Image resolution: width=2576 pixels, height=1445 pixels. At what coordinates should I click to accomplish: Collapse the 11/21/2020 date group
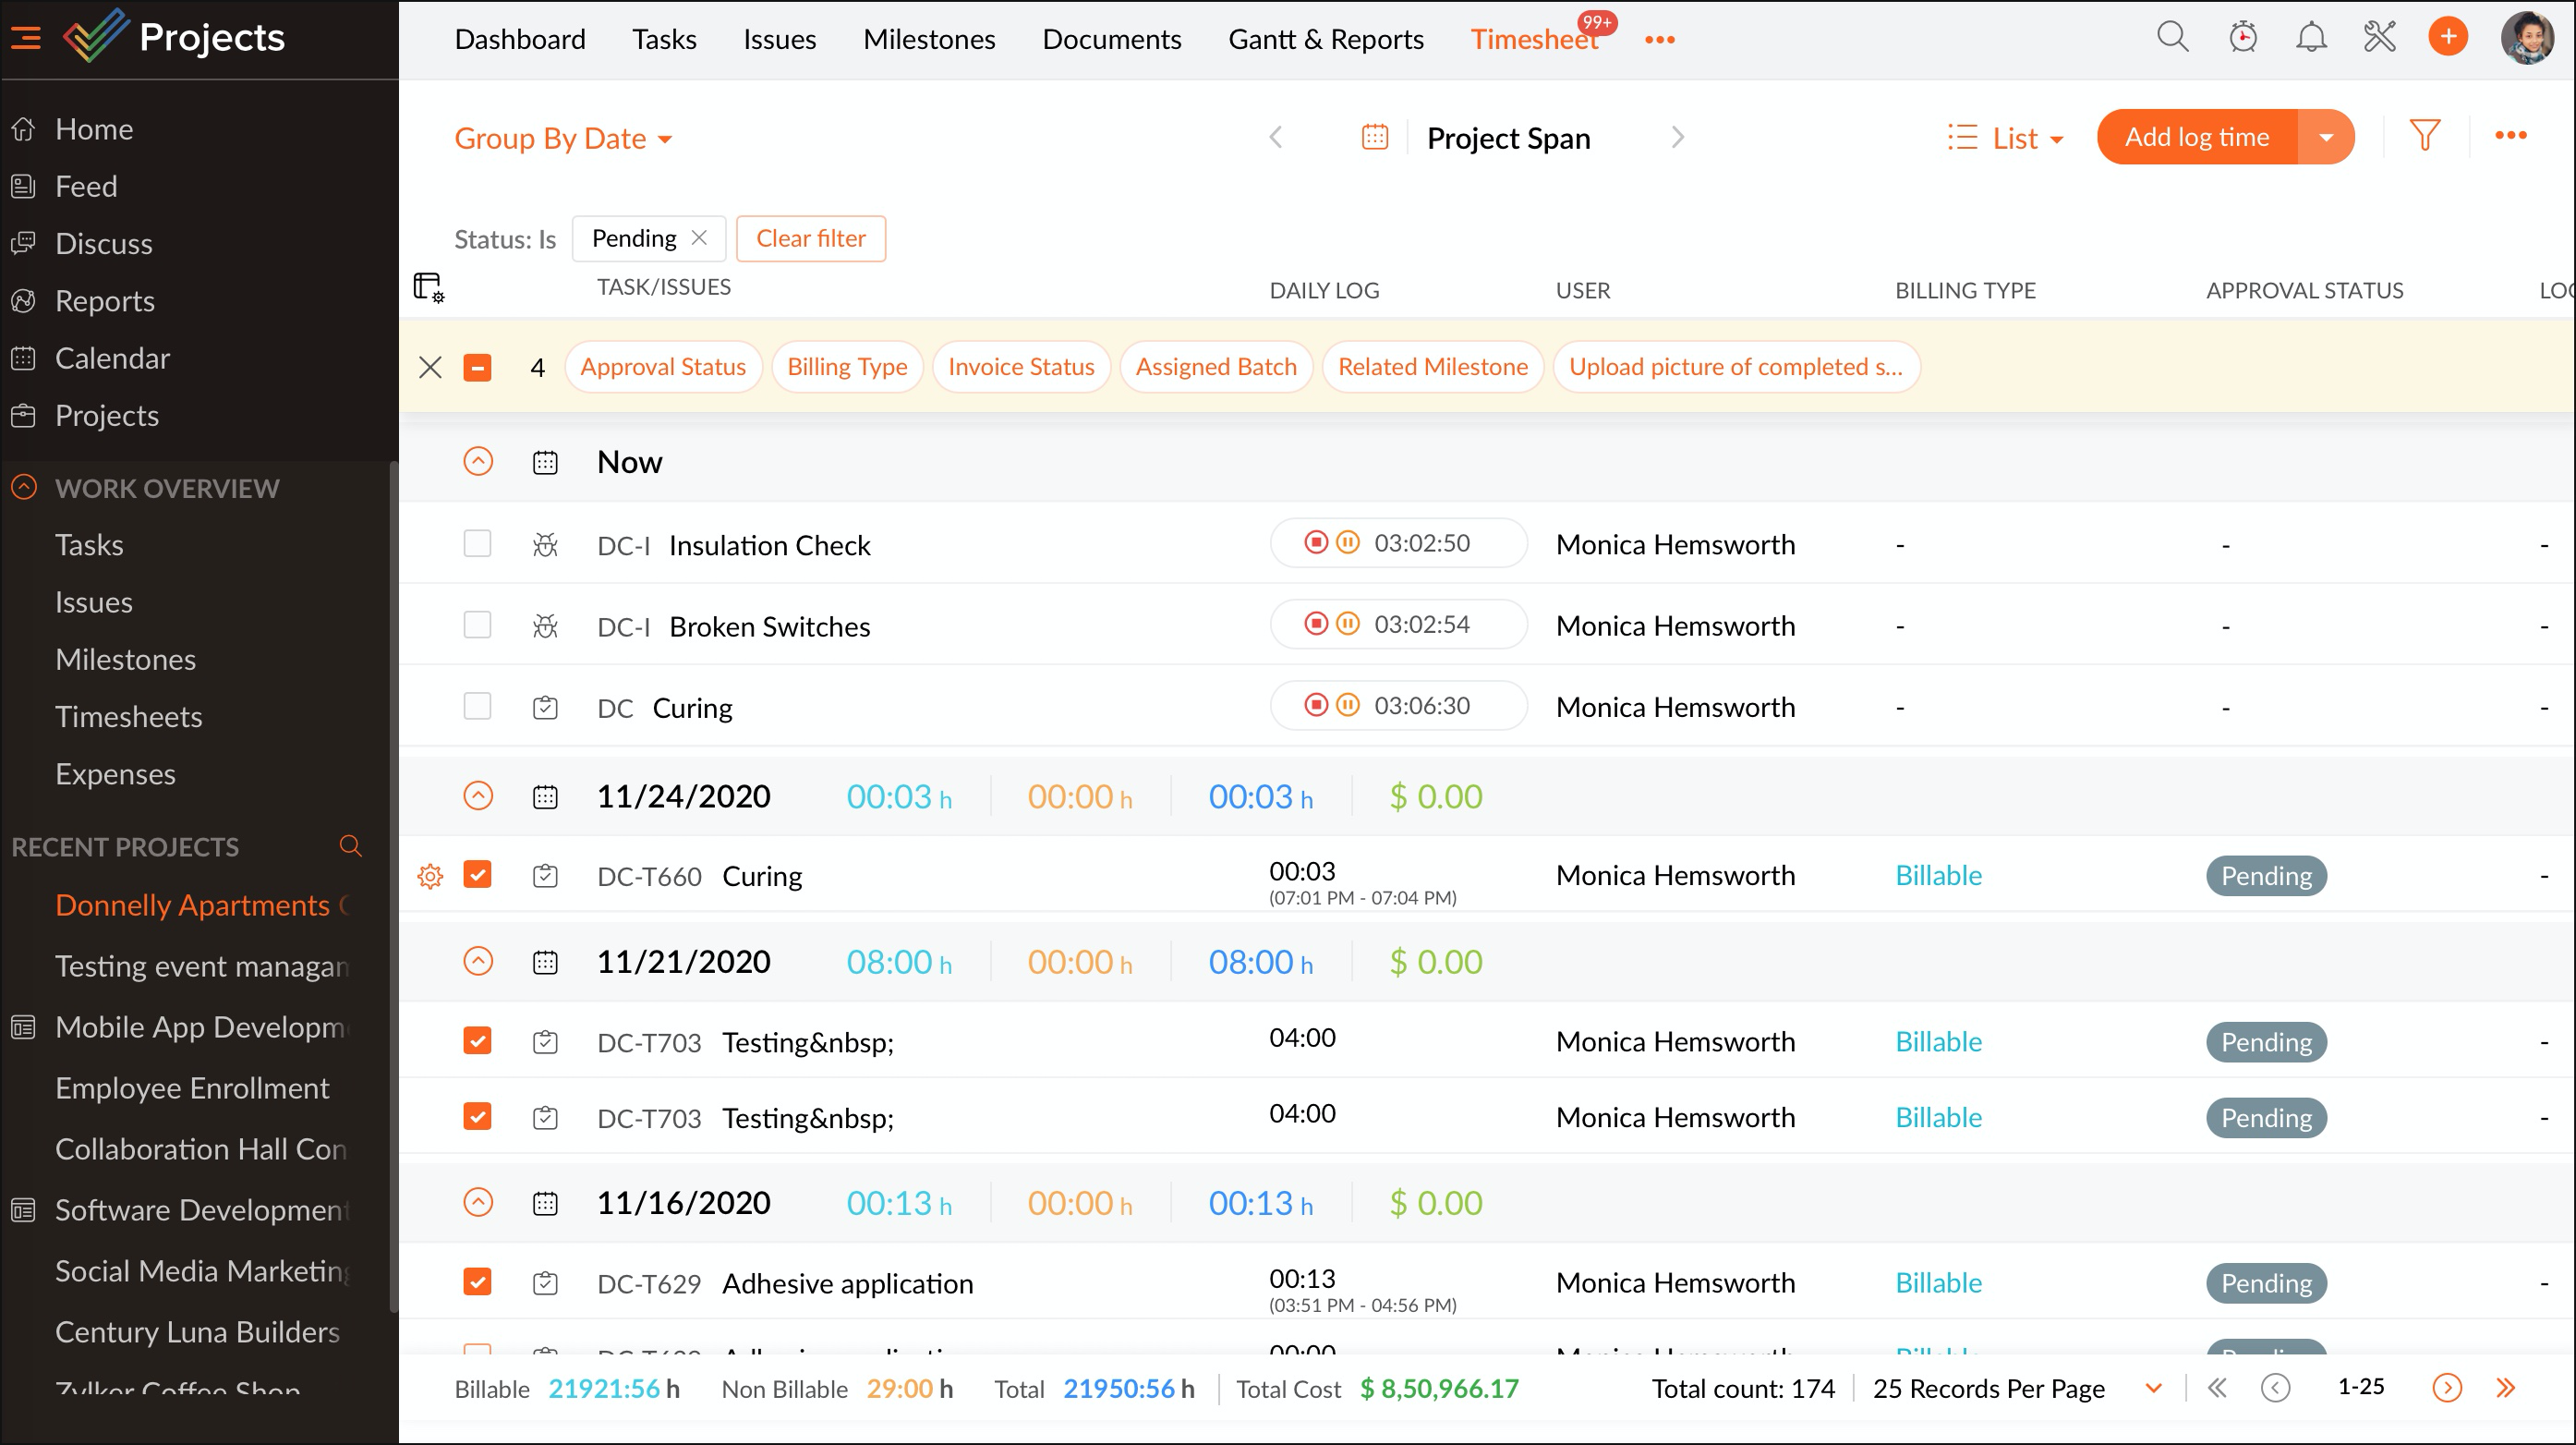click(478, 962)
